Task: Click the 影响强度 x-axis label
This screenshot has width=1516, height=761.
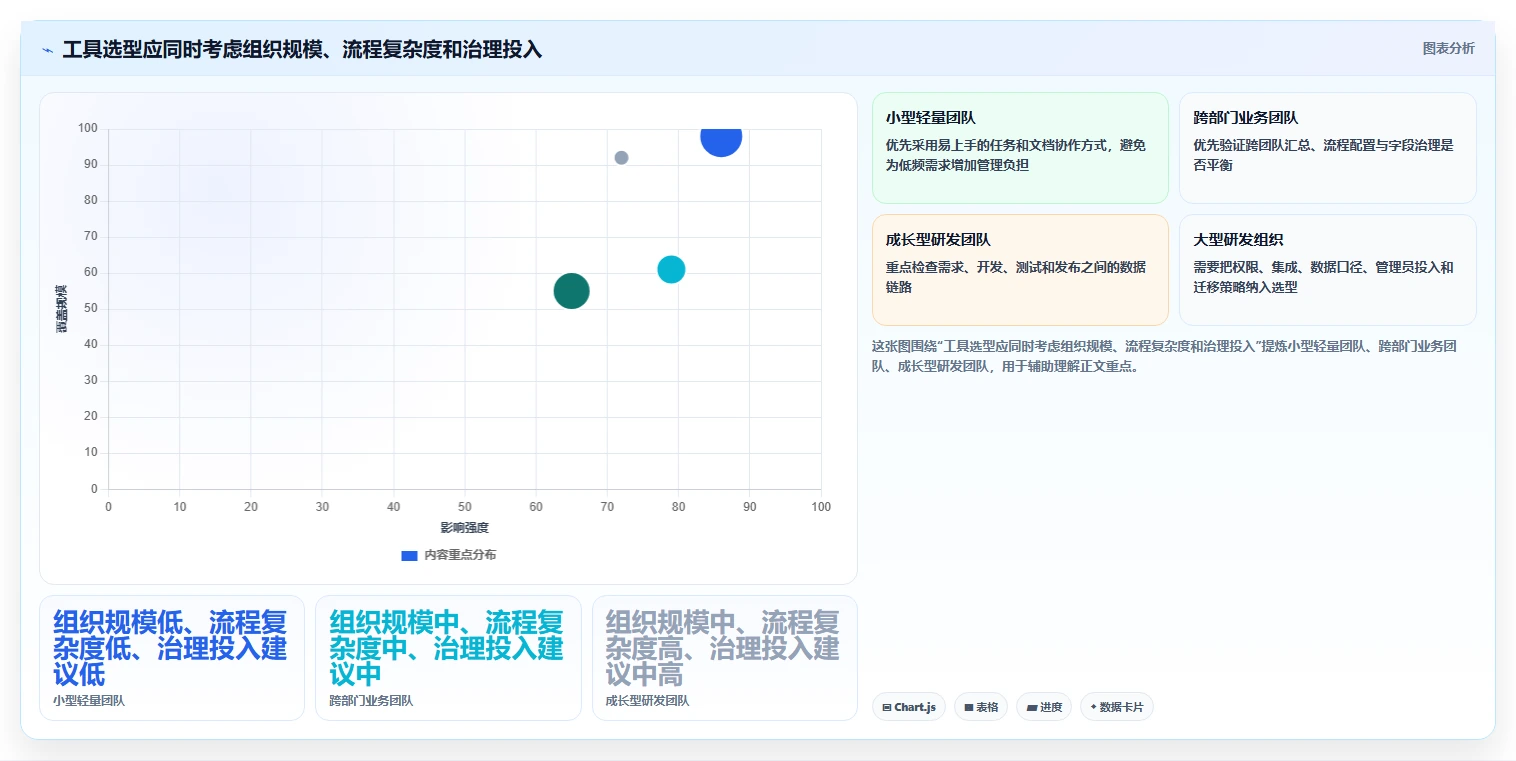Action: [465, 527]
